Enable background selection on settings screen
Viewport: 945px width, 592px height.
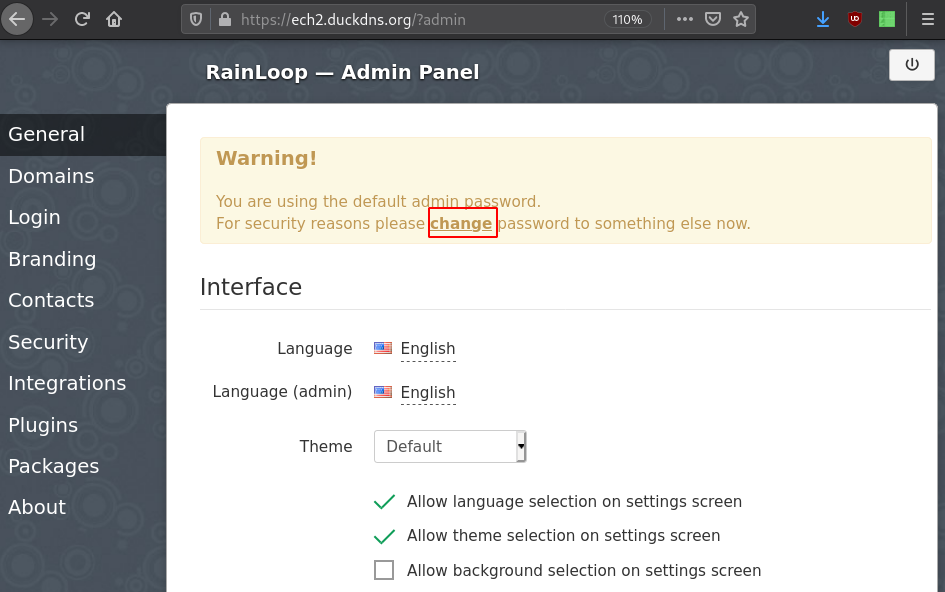point(384,570)
